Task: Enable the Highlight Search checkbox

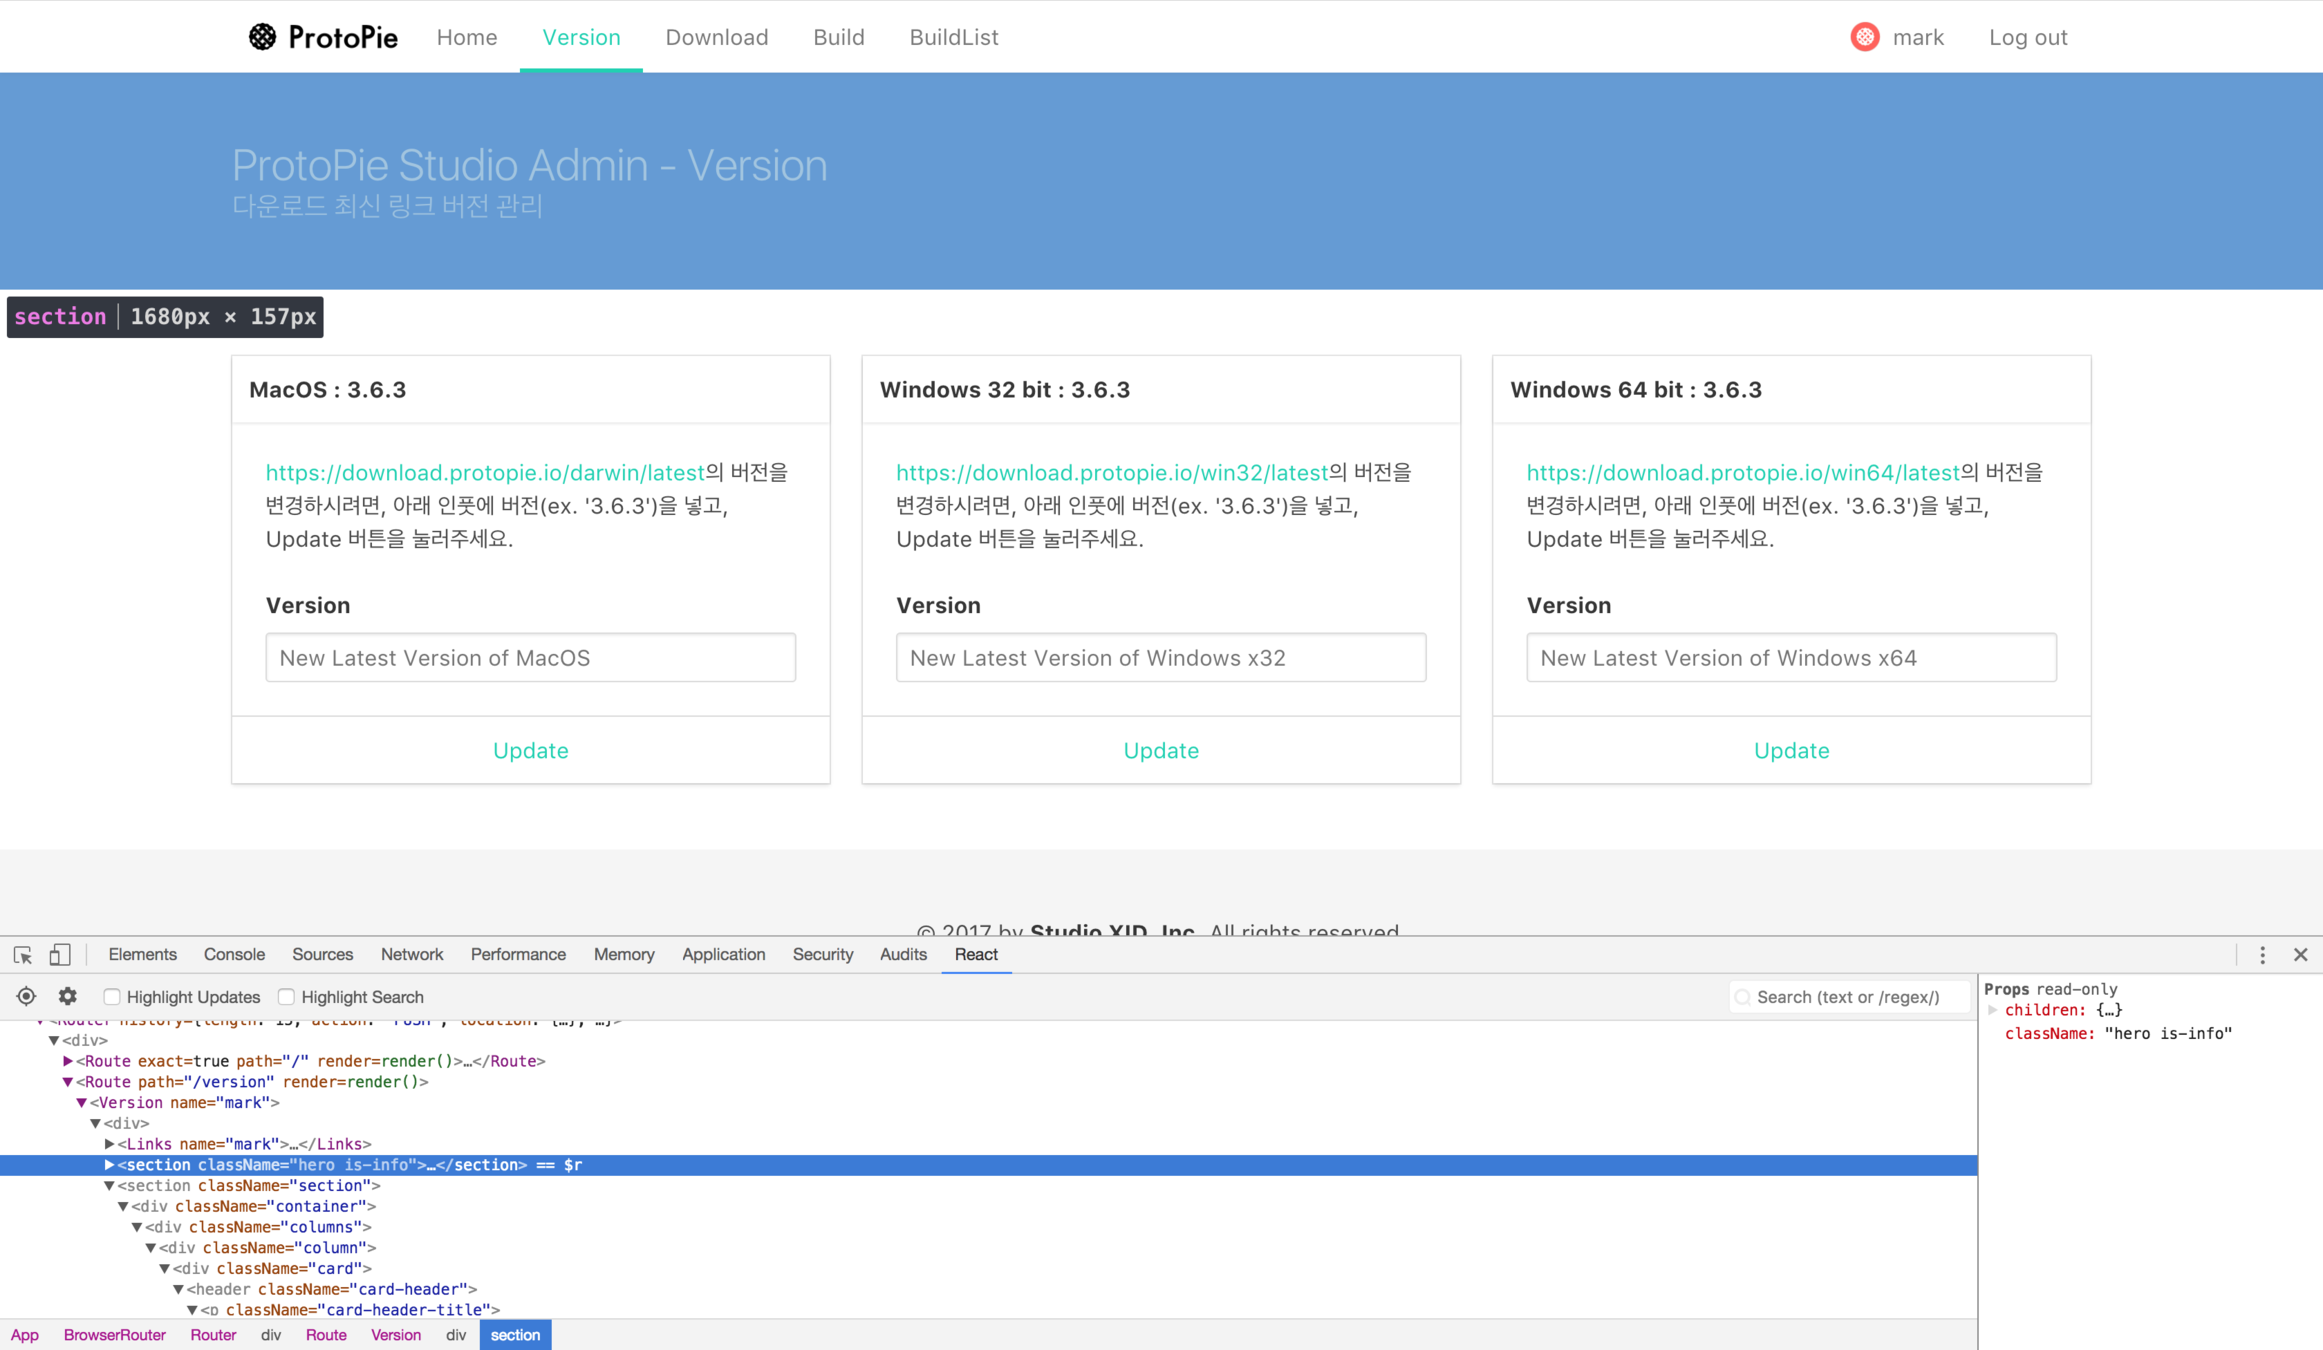Action: 287,997
